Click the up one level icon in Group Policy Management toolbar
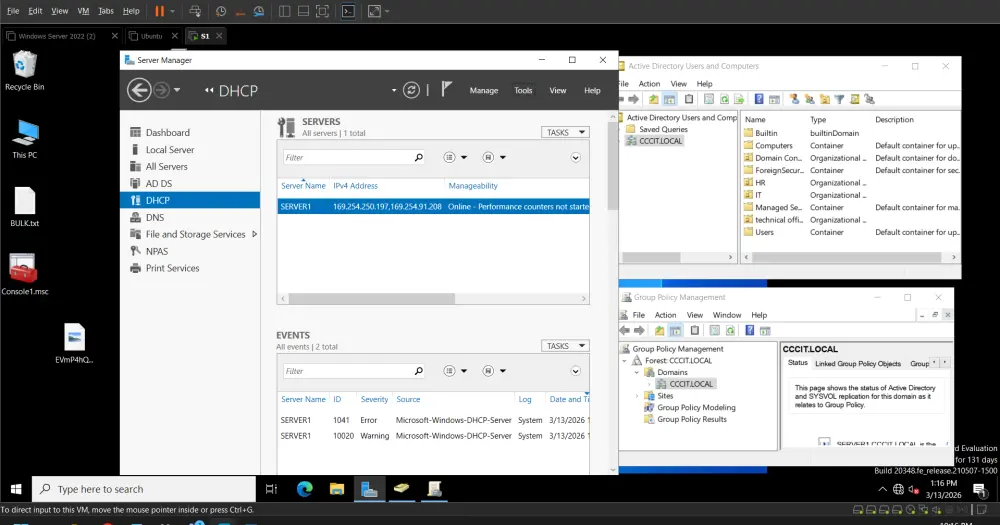The image size is (1000, 525). tap(659, 330)
